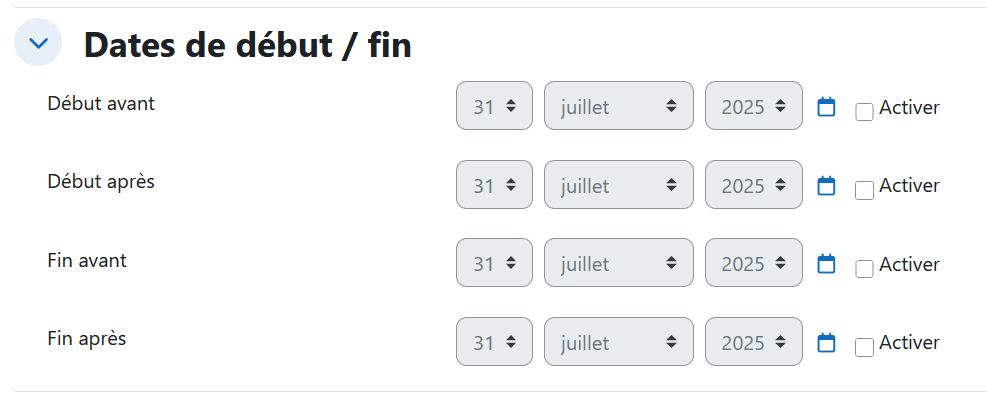Enable the Début après Activer checkbox
This screenshot has width=987, height=397.
pyautogui.click(x=864, y=191)
